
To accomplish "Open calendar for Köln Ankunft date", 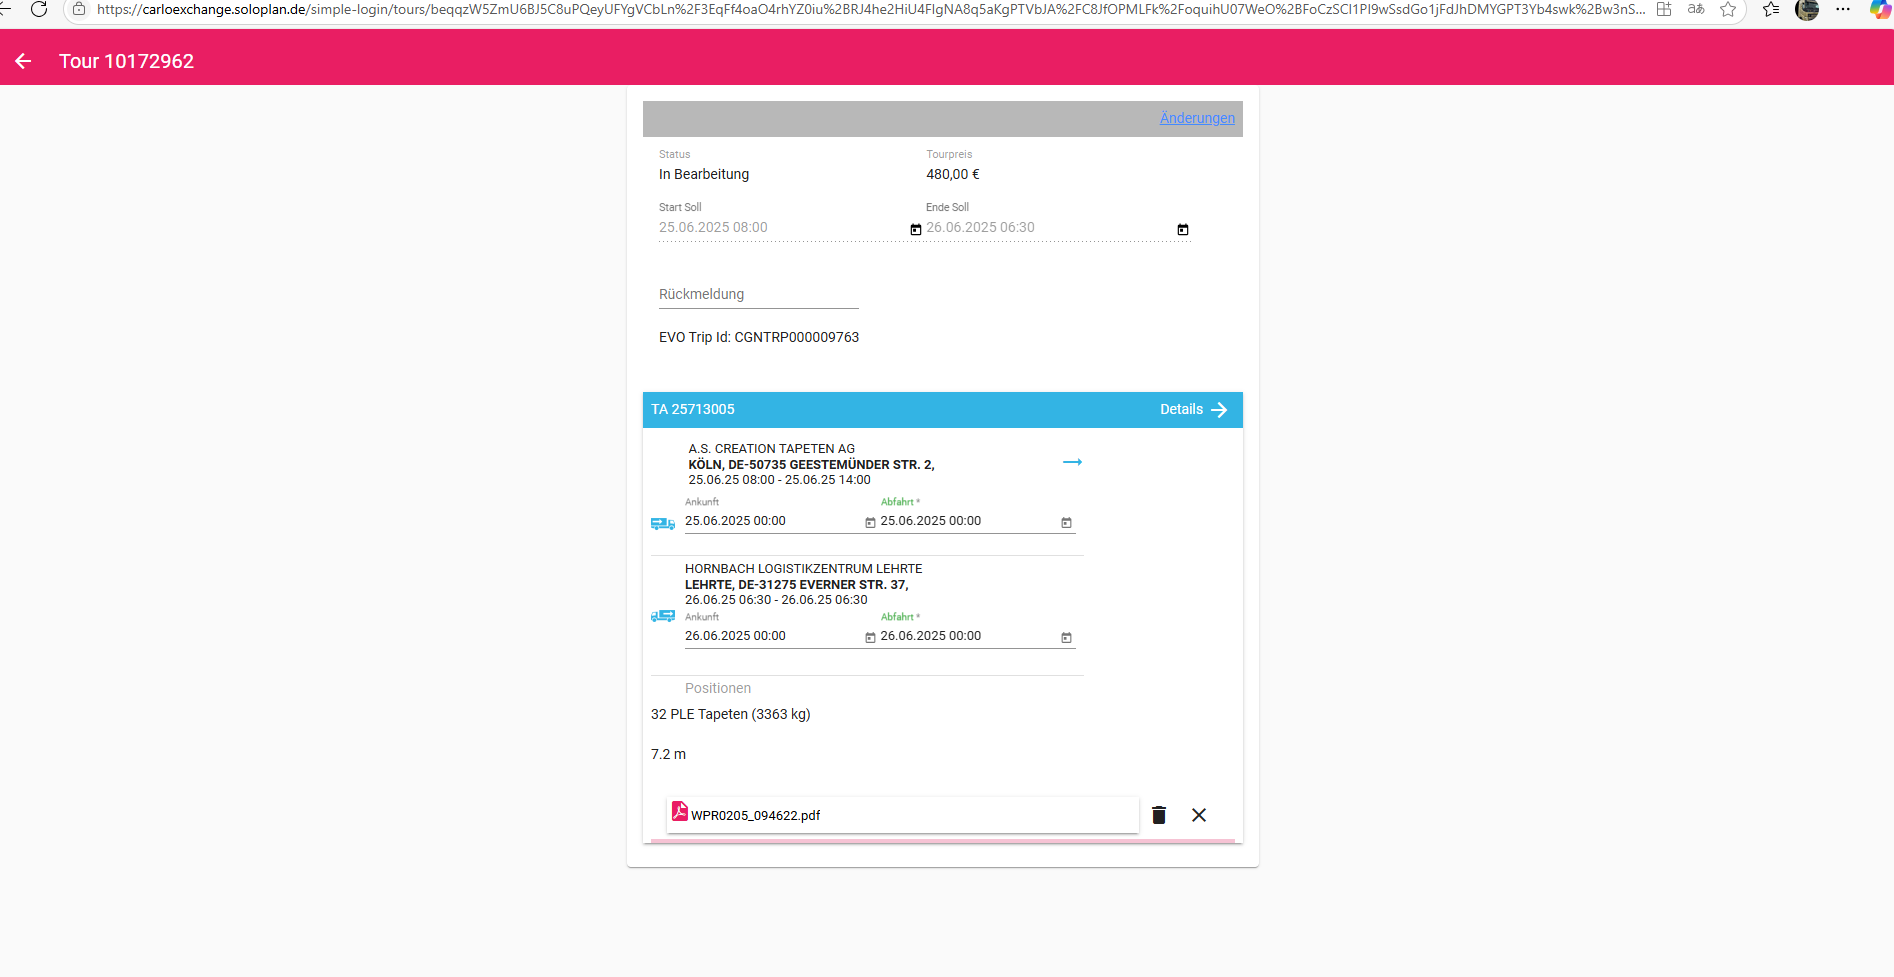I will [870, 523].
